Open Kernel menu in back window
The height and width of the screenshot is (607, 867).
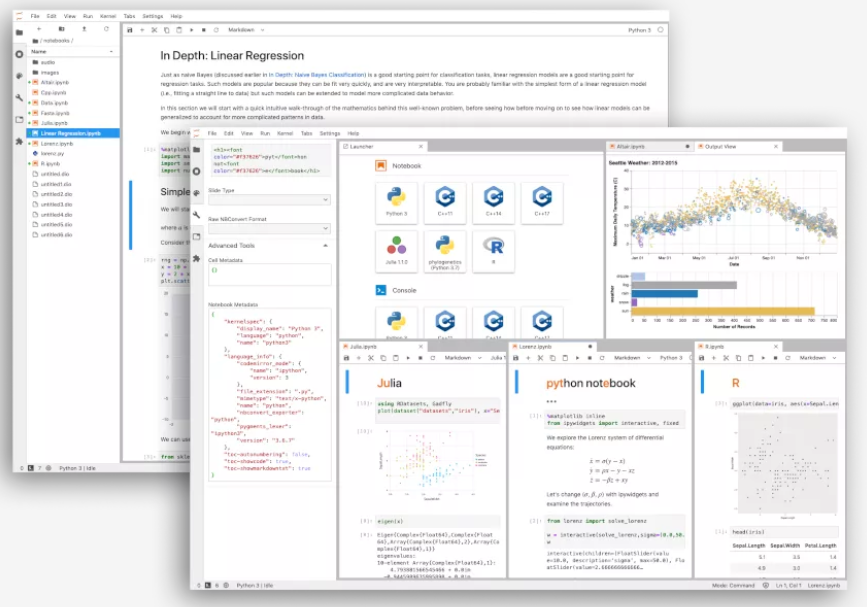pos(108,17)
